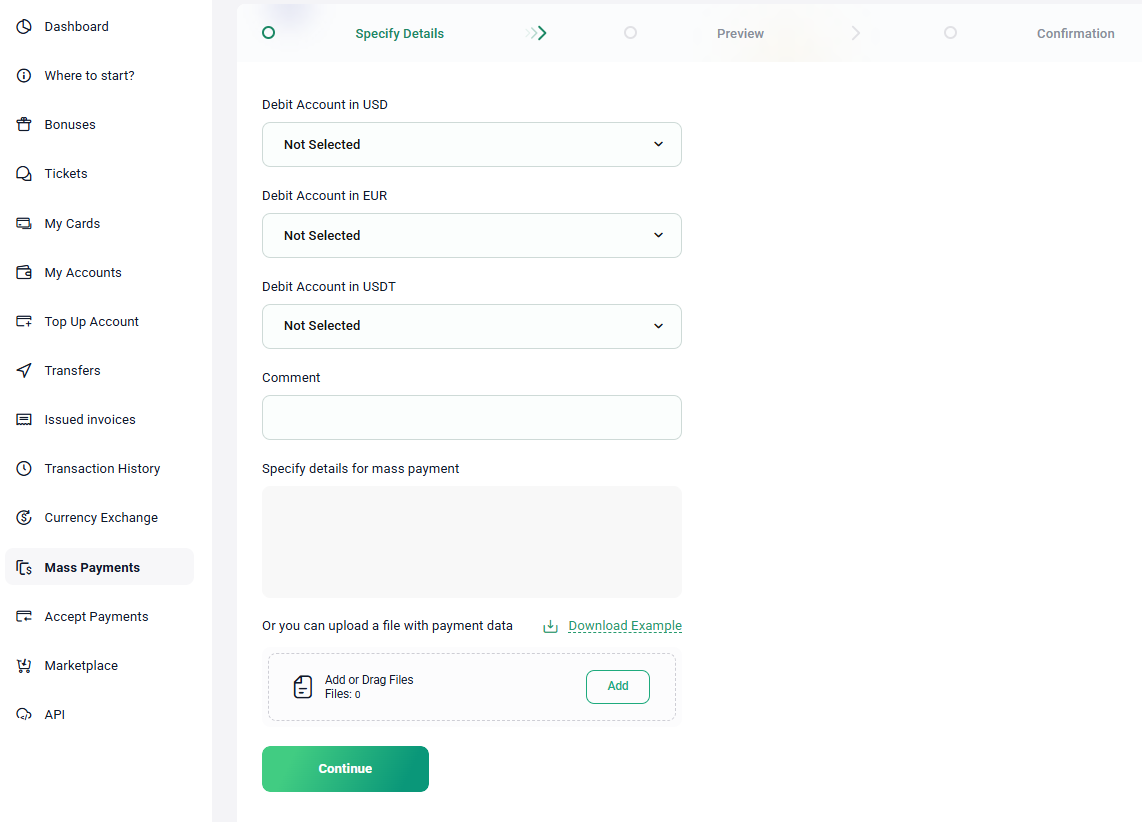Click the My Cards icon
1142x822 pixels.
pyautogui.click(x=24, y=224)
